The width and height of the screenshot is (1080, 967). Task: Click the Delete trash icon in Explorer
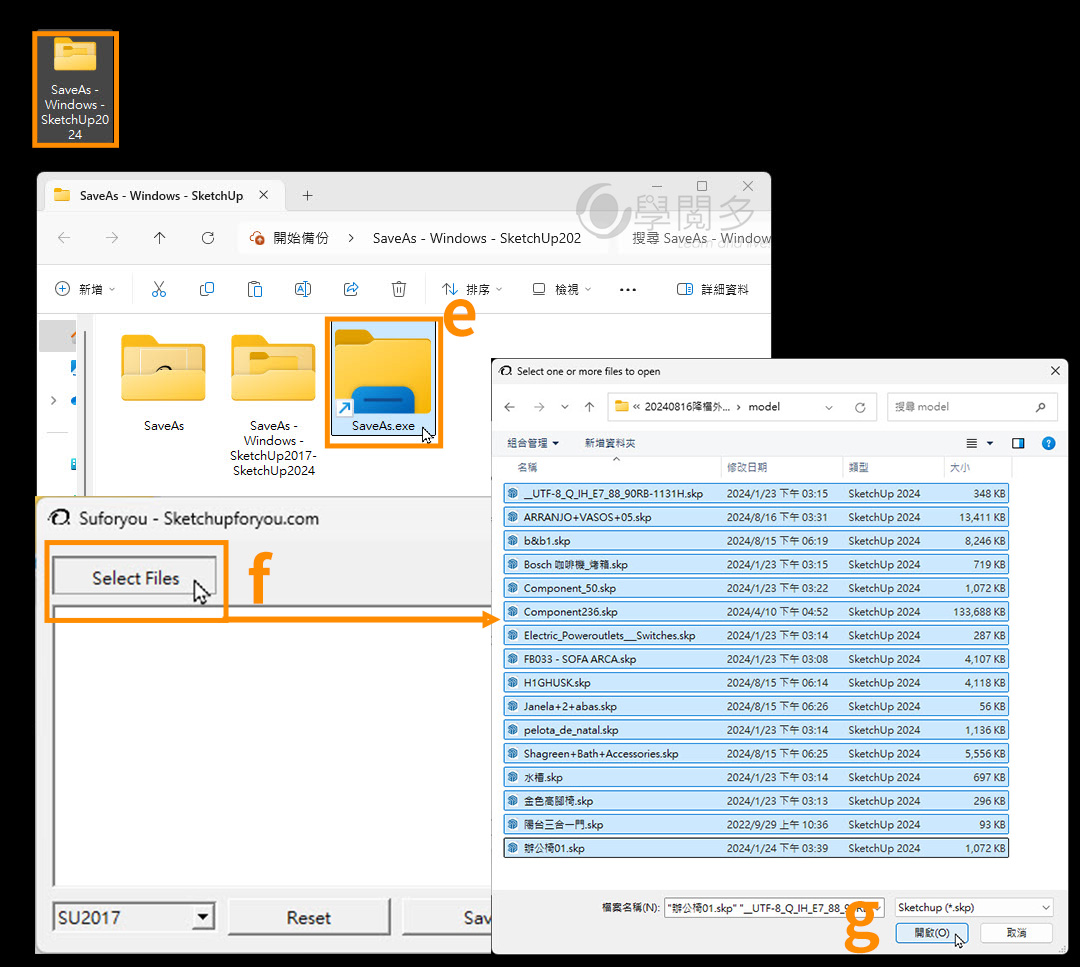[399, 289]
